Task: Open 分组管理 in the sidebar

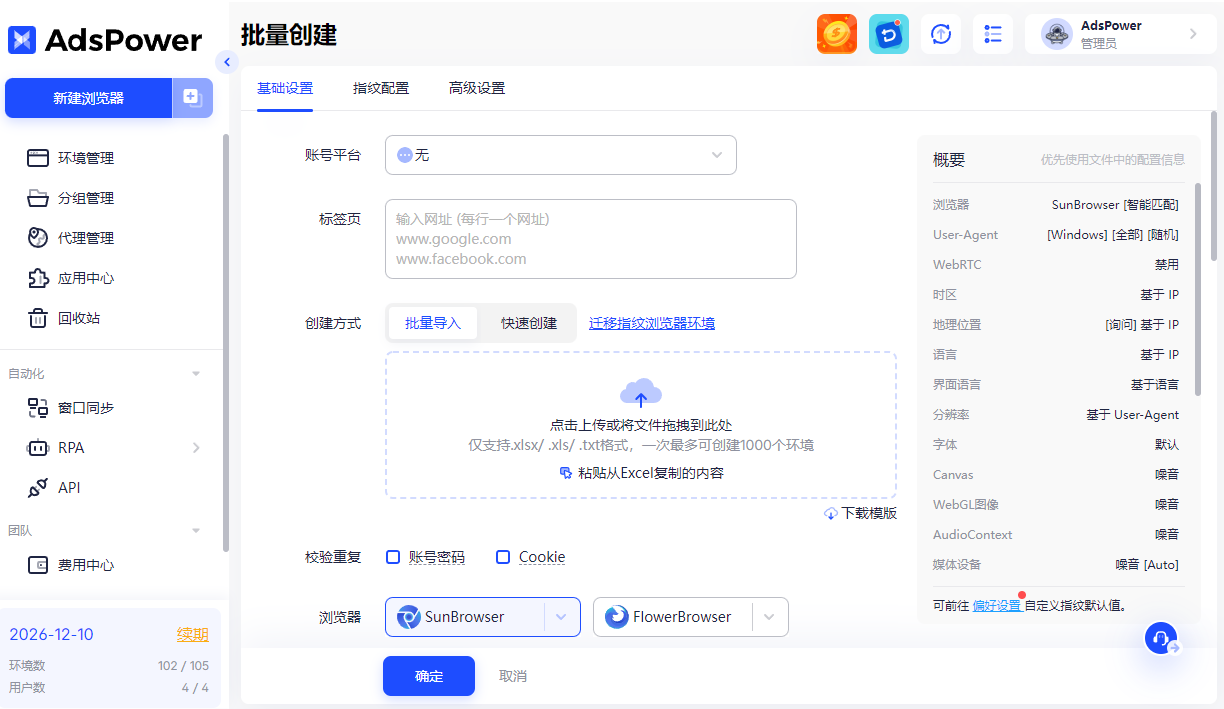Action: [86, 198]
